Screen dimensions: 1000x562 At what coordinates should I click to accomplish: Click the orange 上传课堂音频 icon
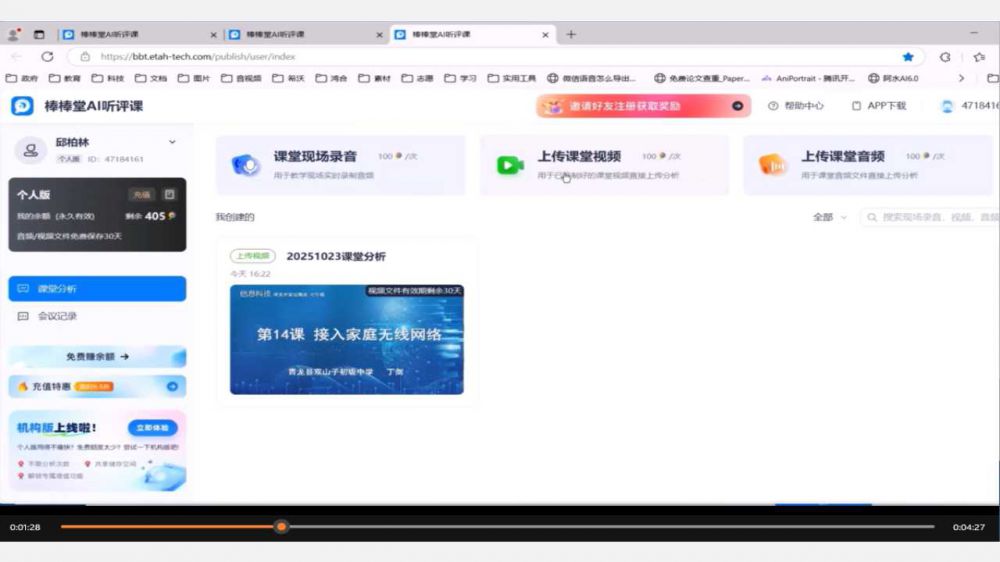[771, 165]
